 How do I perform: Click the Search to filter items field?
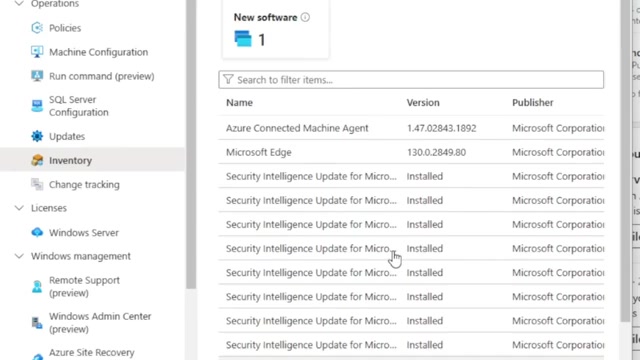click(x=411, y=79)
